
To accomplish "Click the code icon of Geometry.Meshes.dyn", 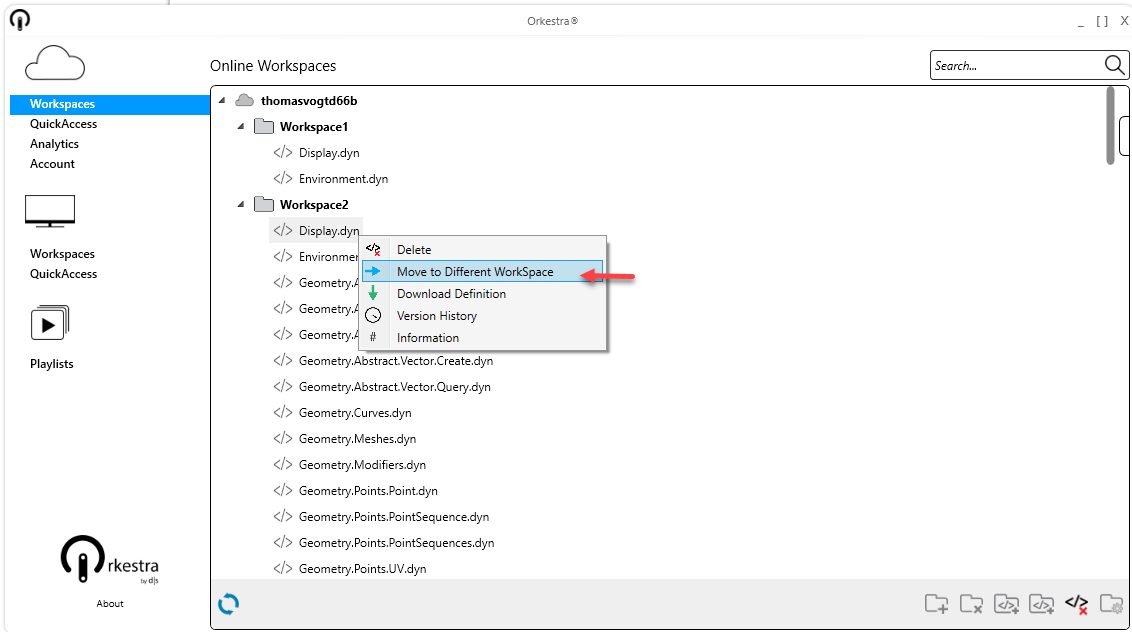I will tap(283, 438).
